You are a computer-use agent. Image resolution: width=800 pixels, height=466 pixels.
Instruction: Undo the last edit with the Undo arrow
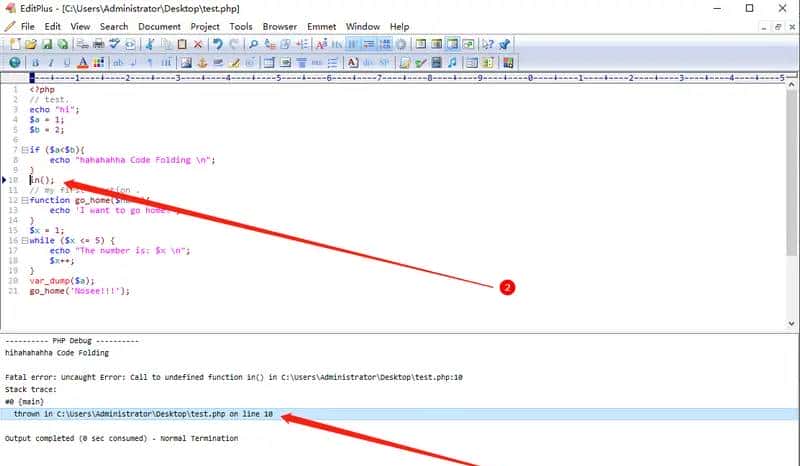(x=218, y=44)
